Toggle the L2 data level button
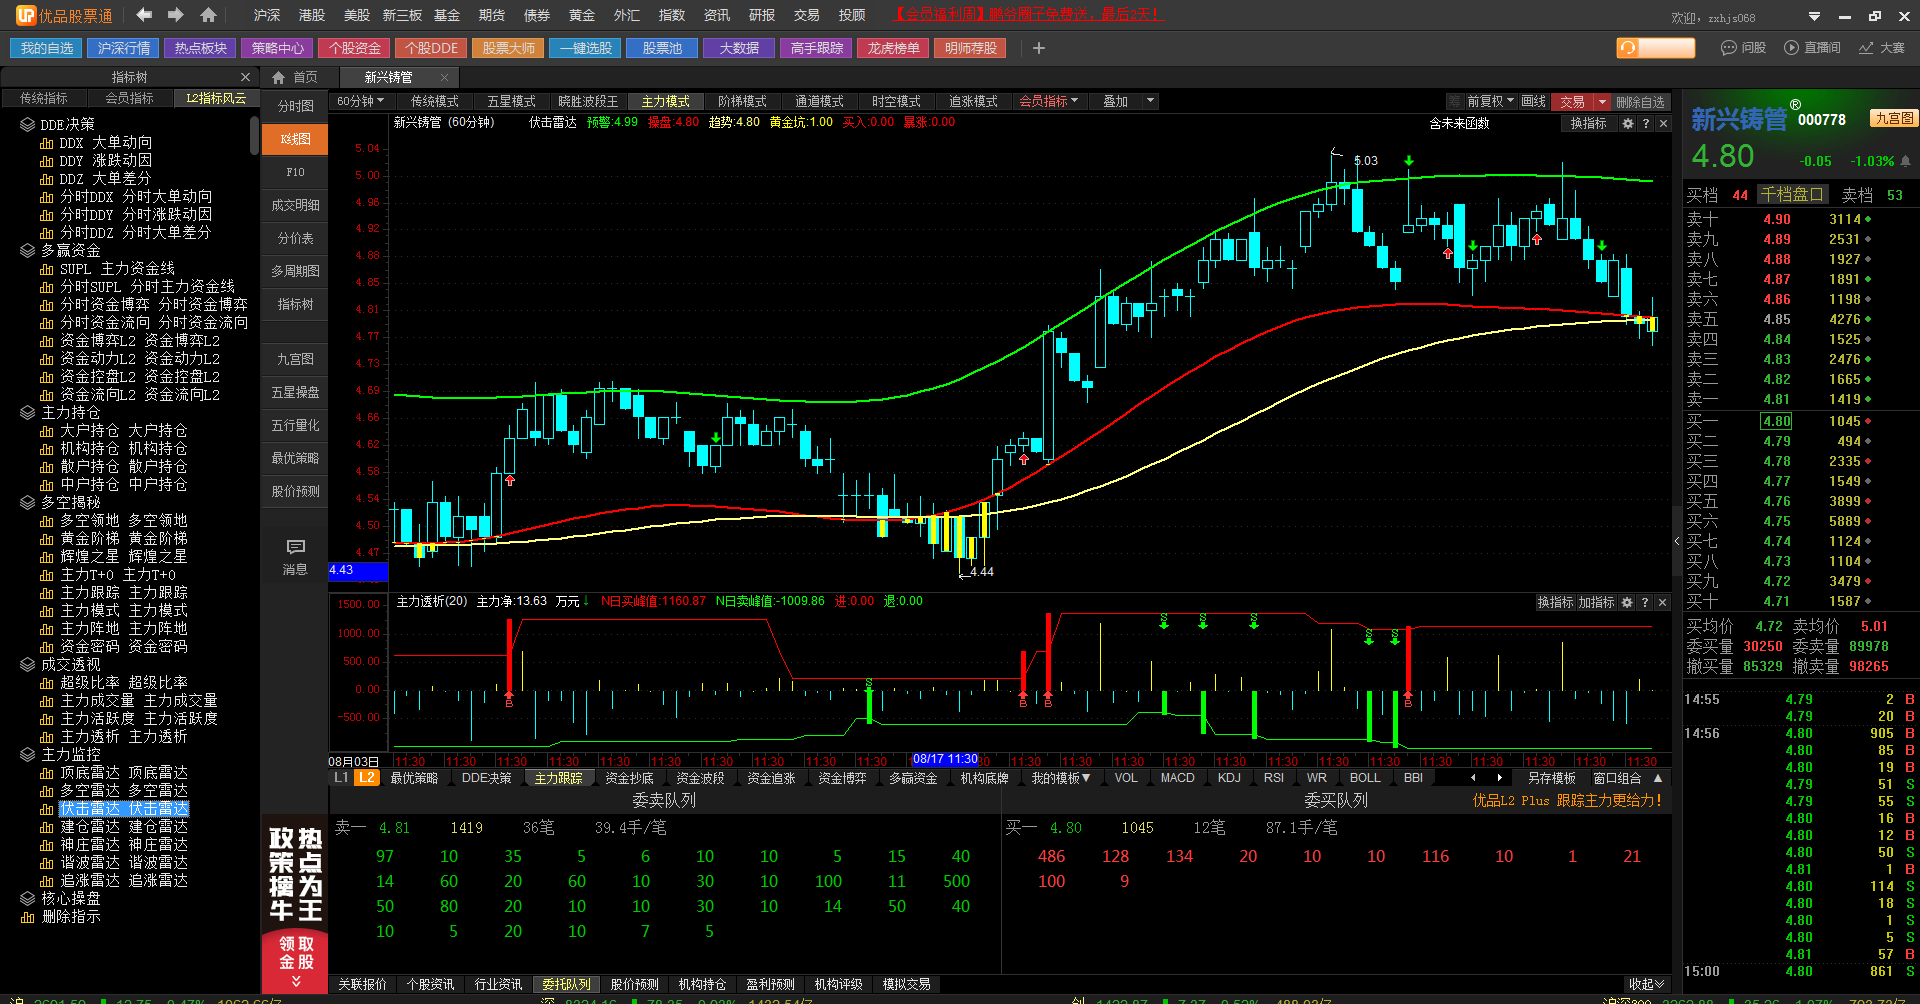The height and width of the screenshot is (1004, 1920). [x=367, y=778]
